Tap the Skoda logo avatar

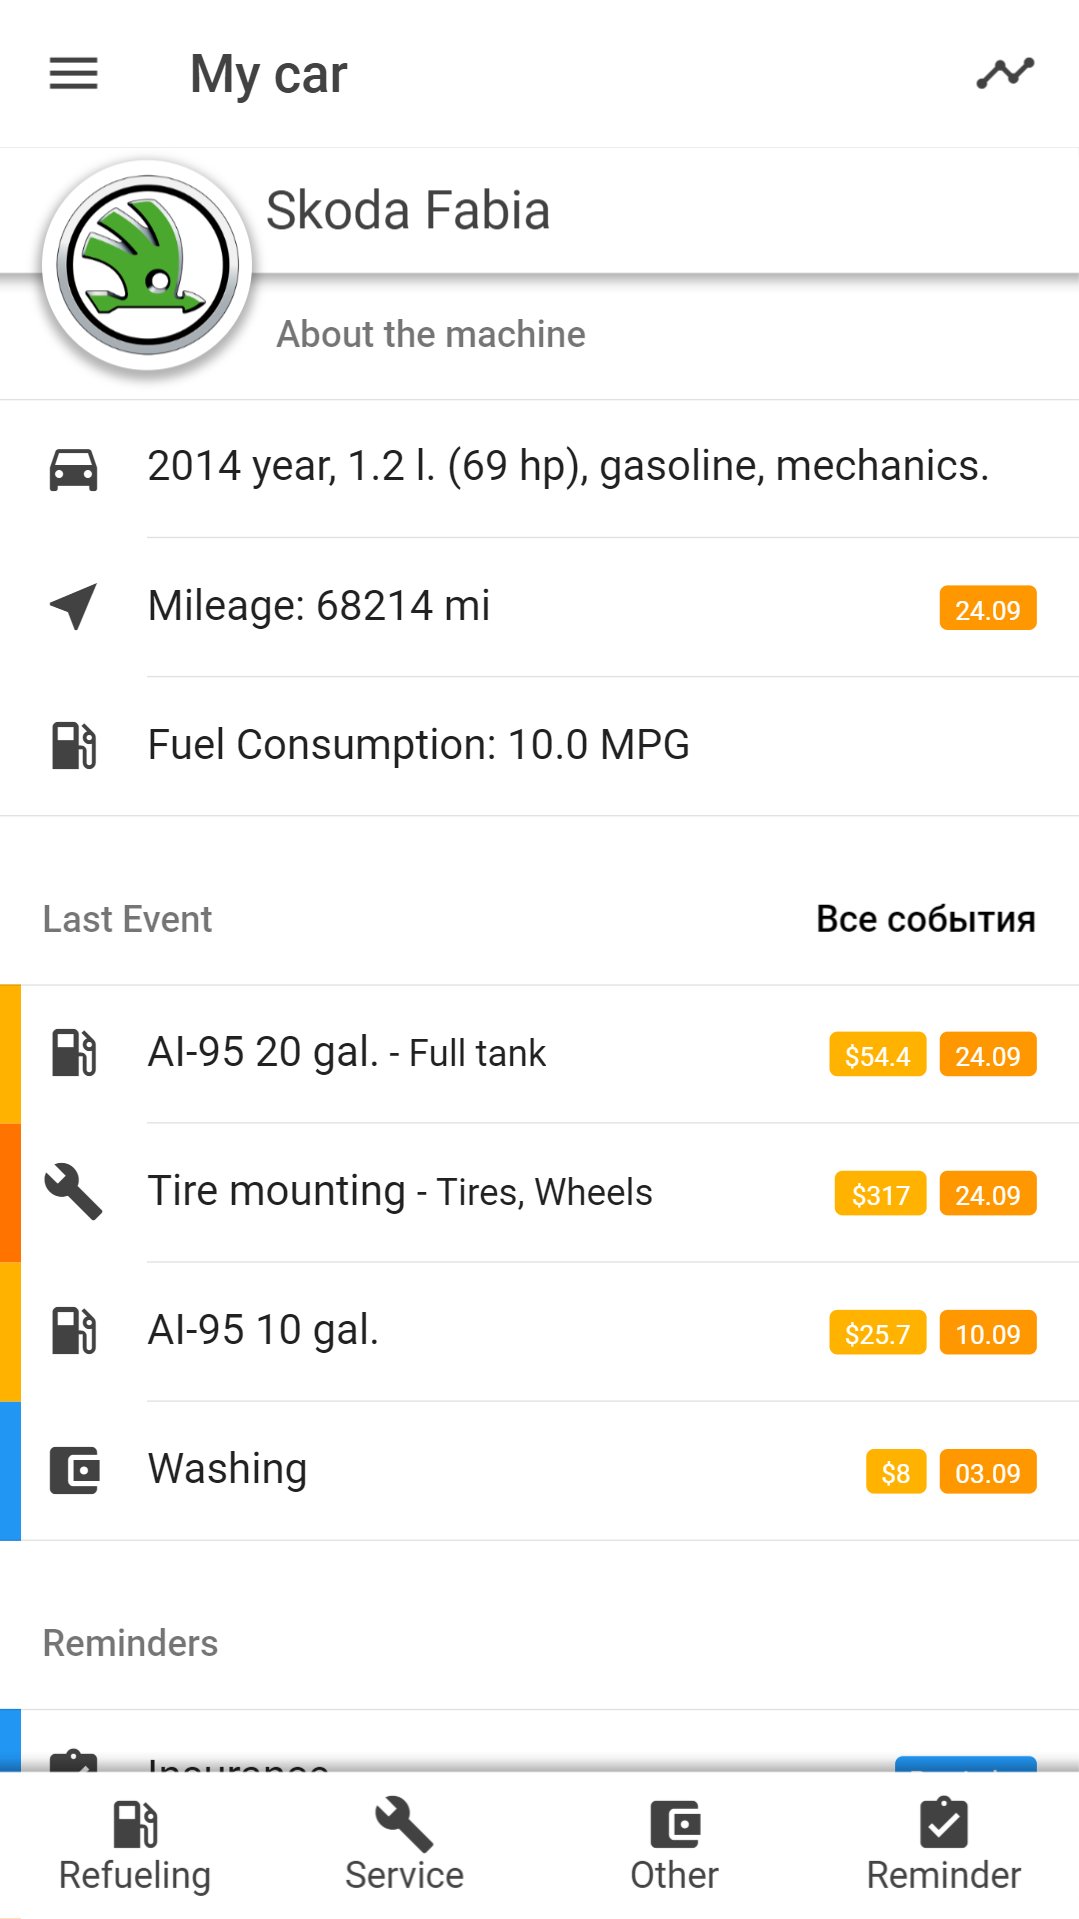click(147, 266)
